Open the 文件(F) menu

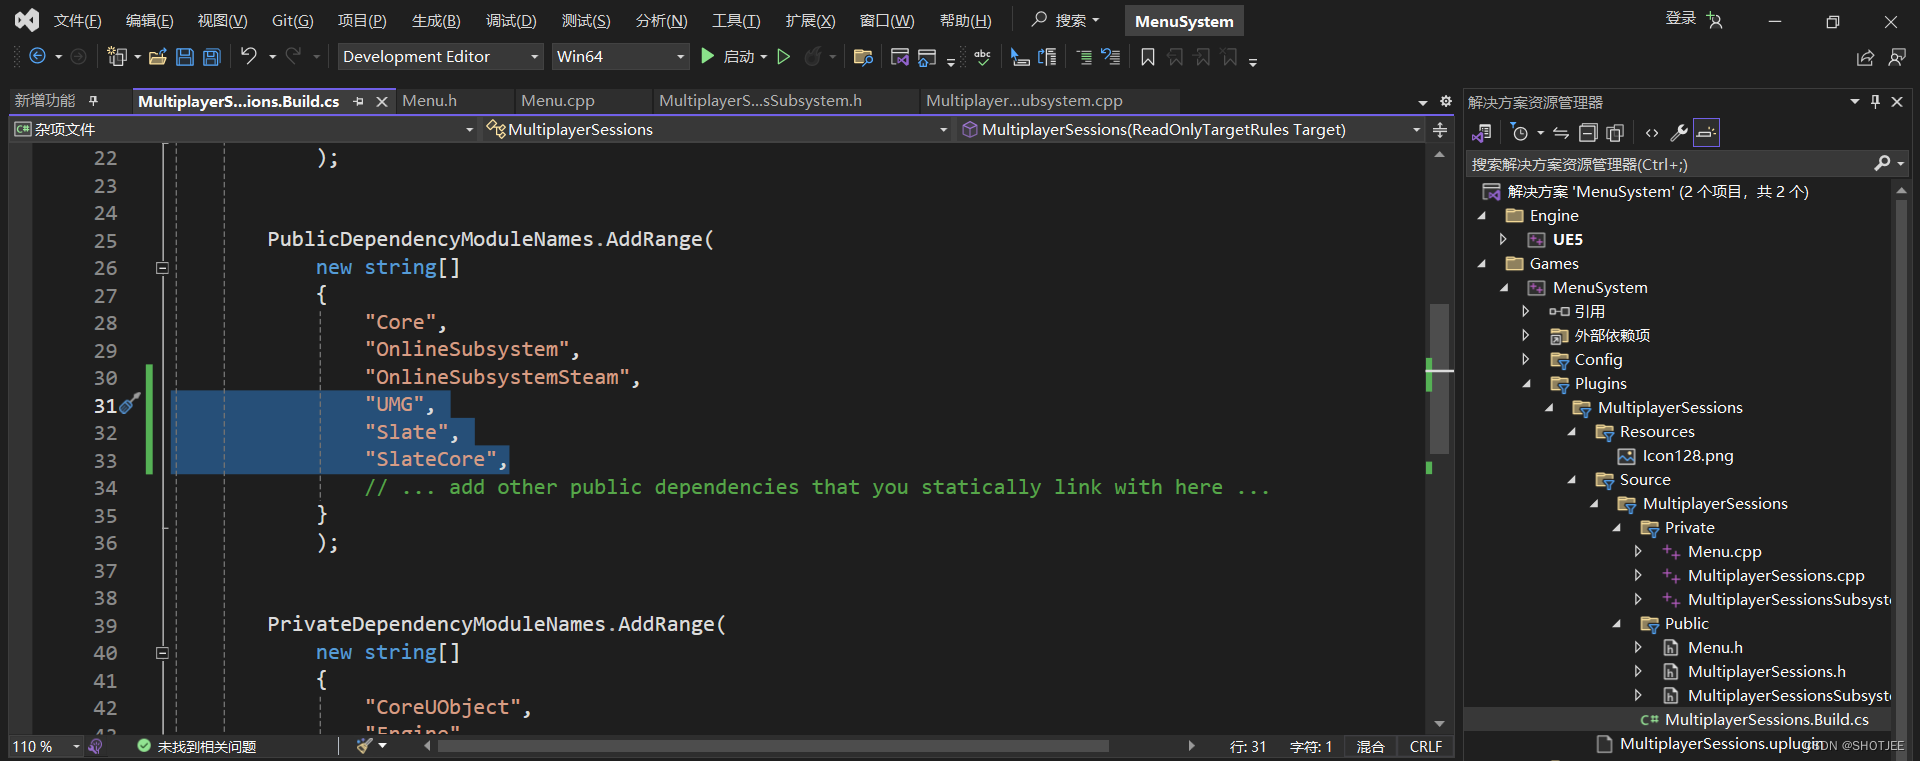(x=77, y=21)
